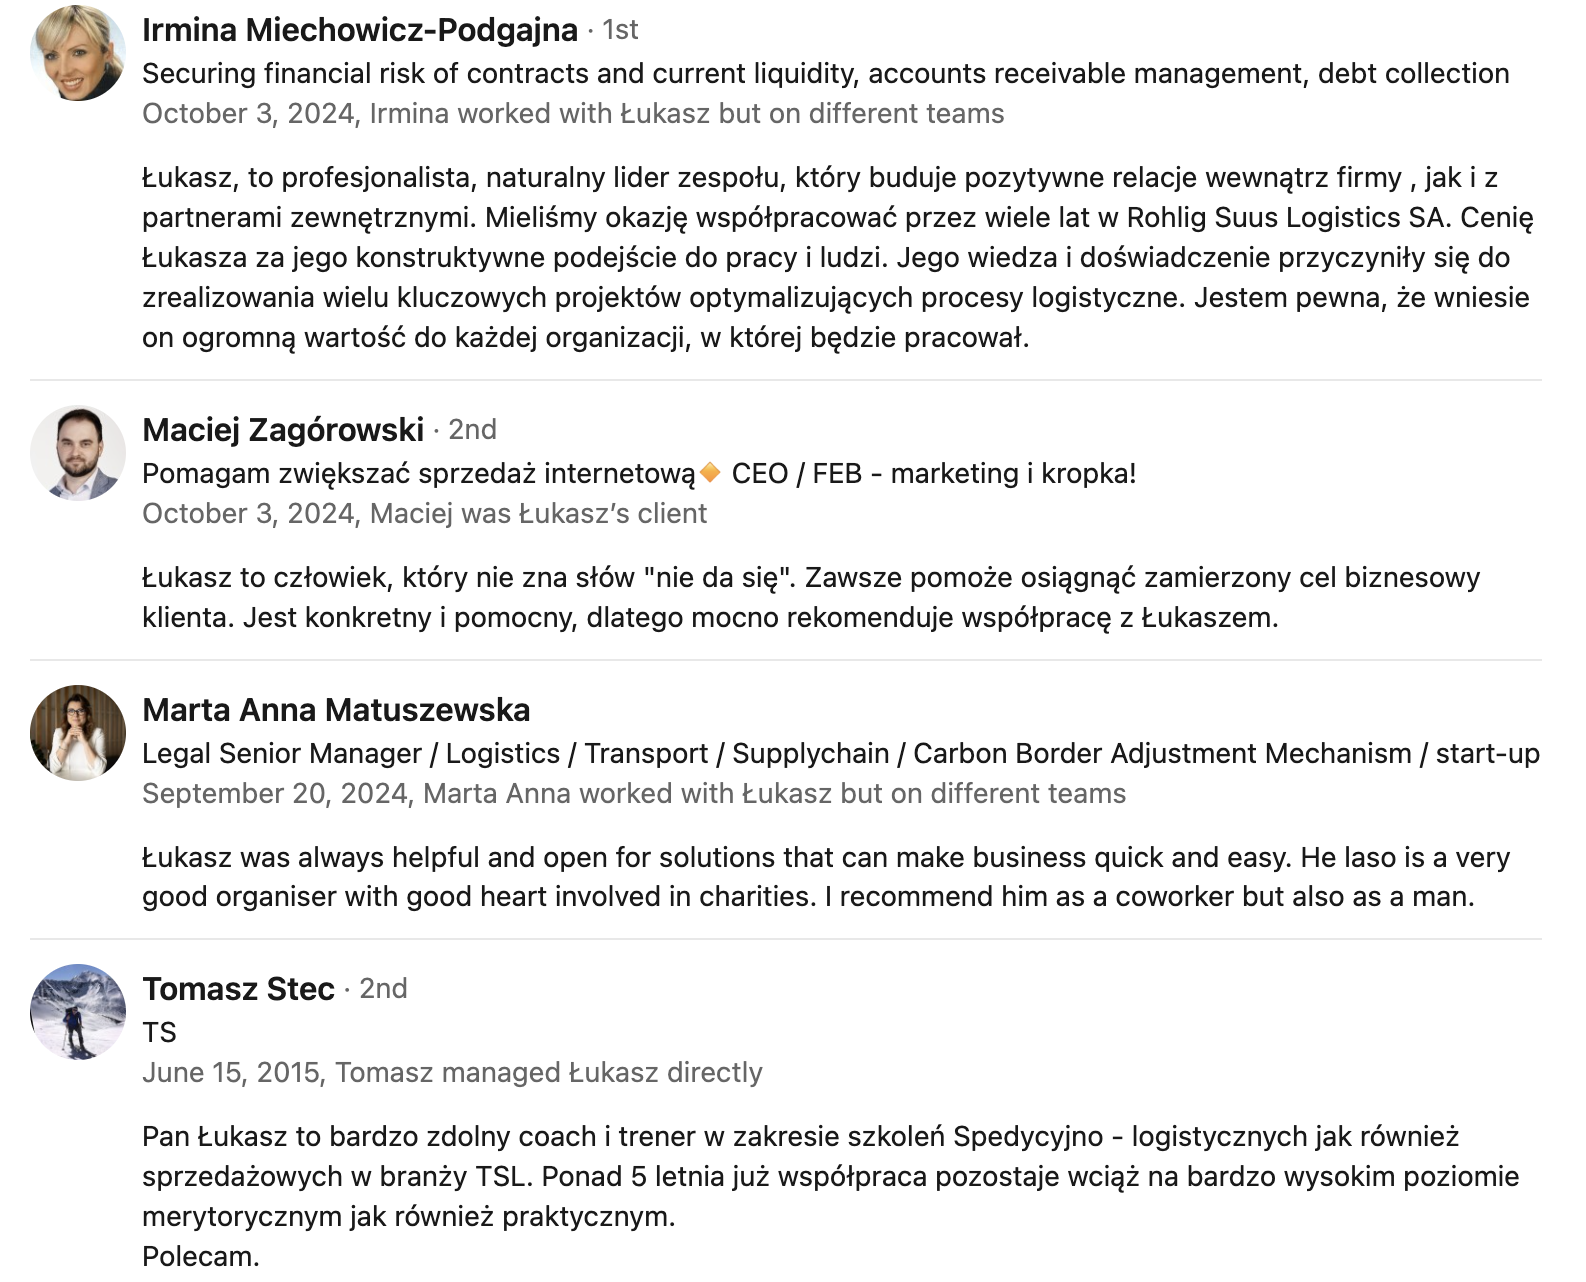Click the orange diamond emoji in Maciej's headline
The image size is (1586, 1282).
[x=710, y=473]
